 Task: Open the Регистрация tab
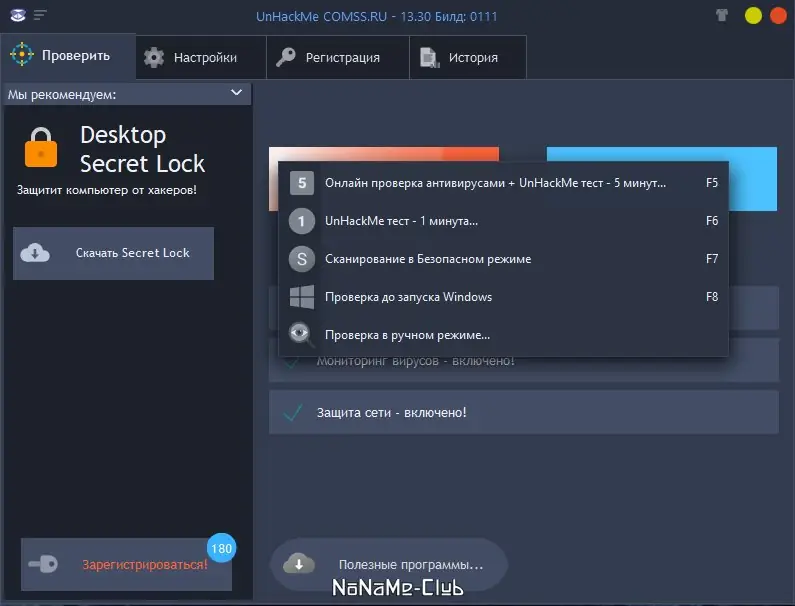tap(338, 57)
